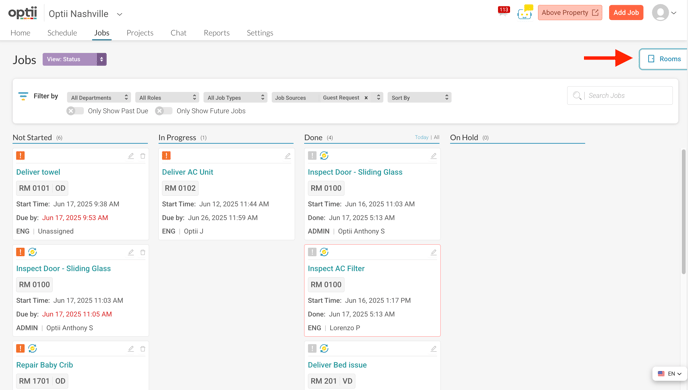Open the All Job Types filter dropdown
Image resolution: width=688 pixels, height=390 pixels.
[235, 97]
